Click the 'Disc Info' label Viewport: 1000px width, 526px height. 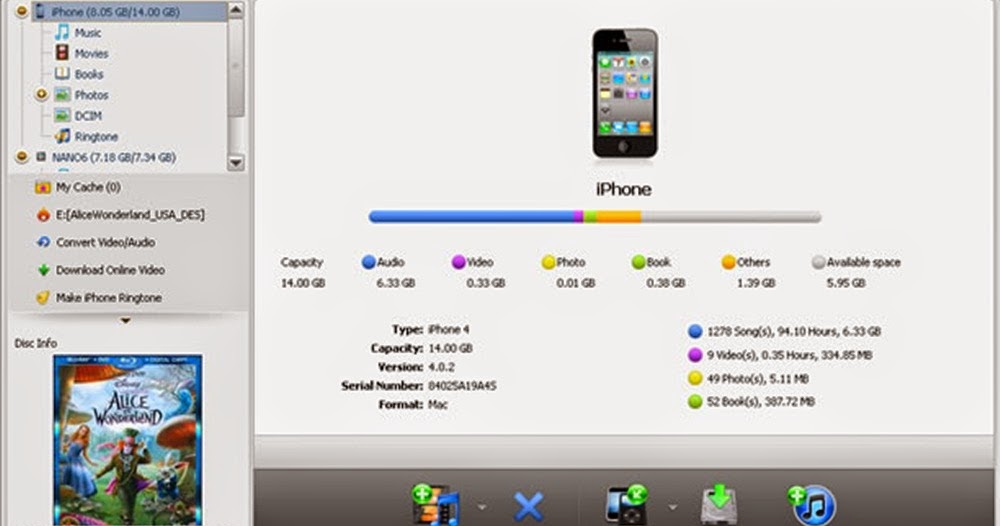pos(36,343)
